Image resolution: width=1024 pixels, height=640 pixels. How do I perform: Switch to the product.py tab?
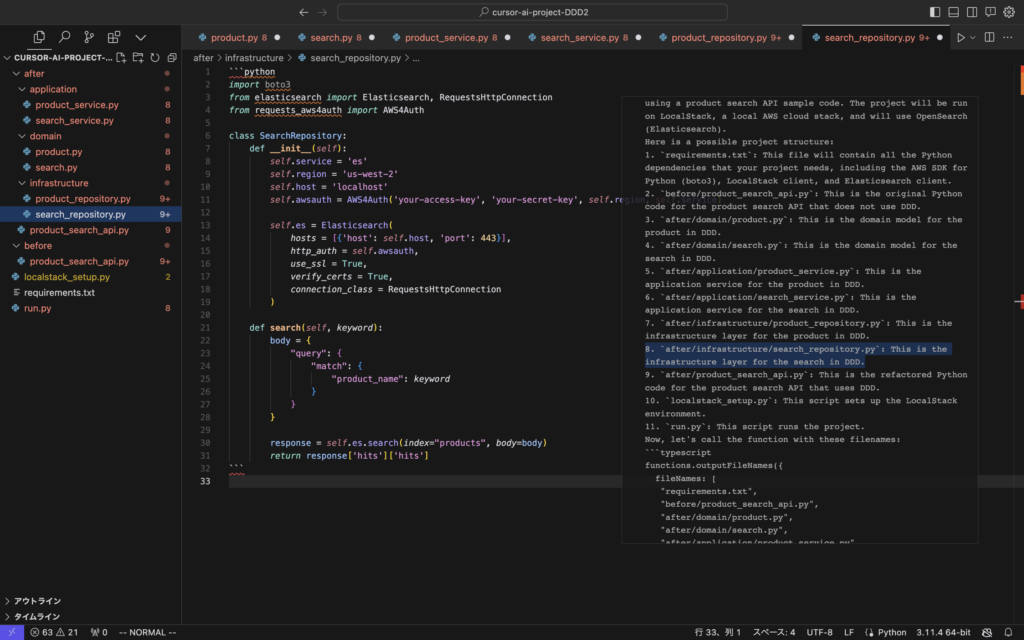[x=238, y=37]
